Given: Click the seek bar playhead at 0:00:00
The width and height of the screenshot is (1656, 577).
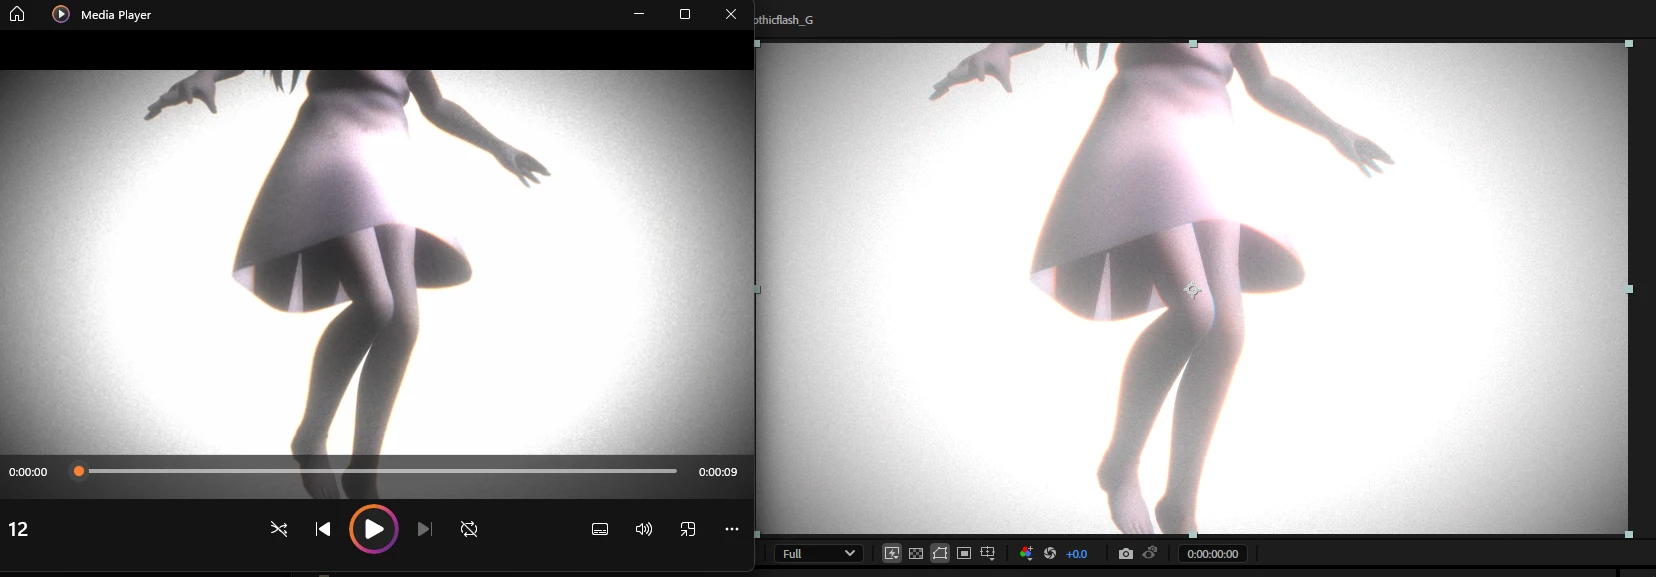Looking at the screenshot, I should [x=79, y=471].
